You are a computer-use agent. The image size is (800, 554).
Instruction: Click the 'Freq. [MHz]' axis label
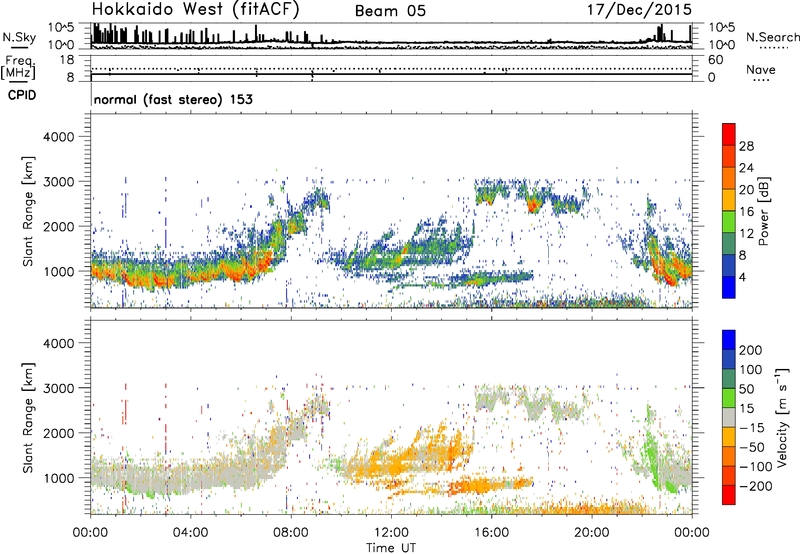tap(18, 68)
